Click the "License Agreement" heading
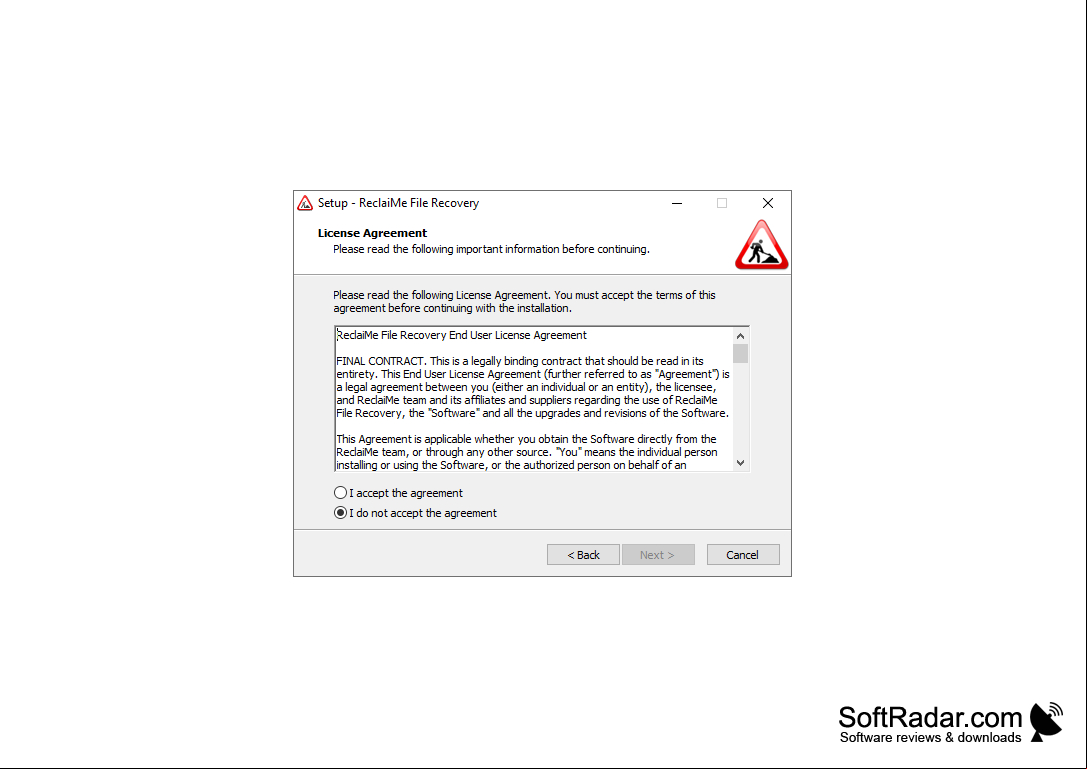 tap(372, 233)
